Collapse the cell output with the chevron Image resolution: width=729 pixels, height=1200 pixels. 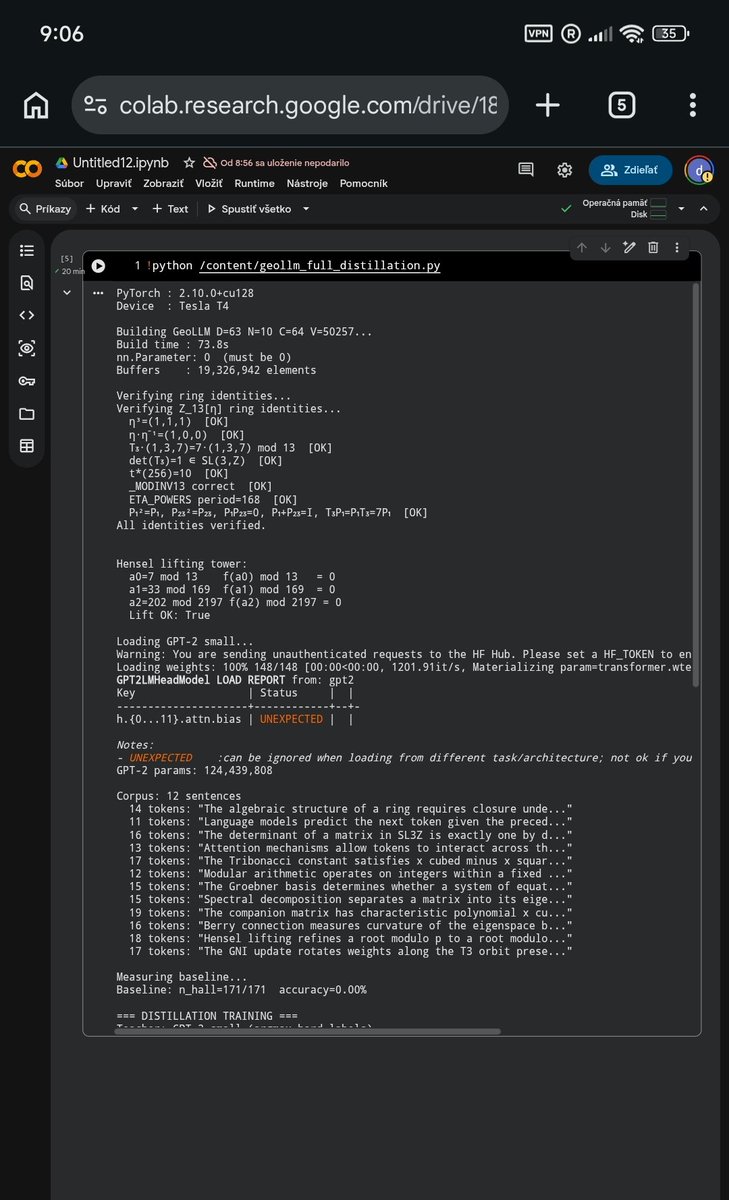coord(67,292)
